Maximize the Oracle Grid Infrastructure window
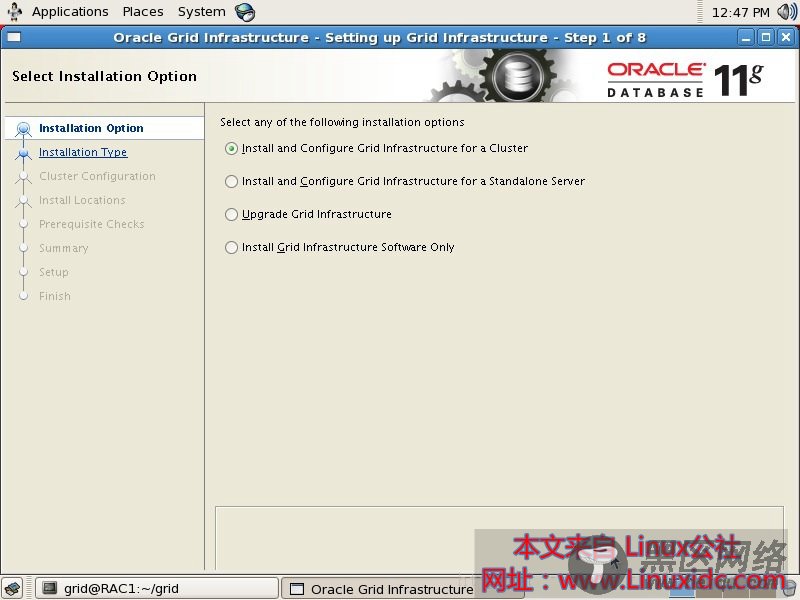The height and width of the screenshot is (600, 800). (766, 38)
